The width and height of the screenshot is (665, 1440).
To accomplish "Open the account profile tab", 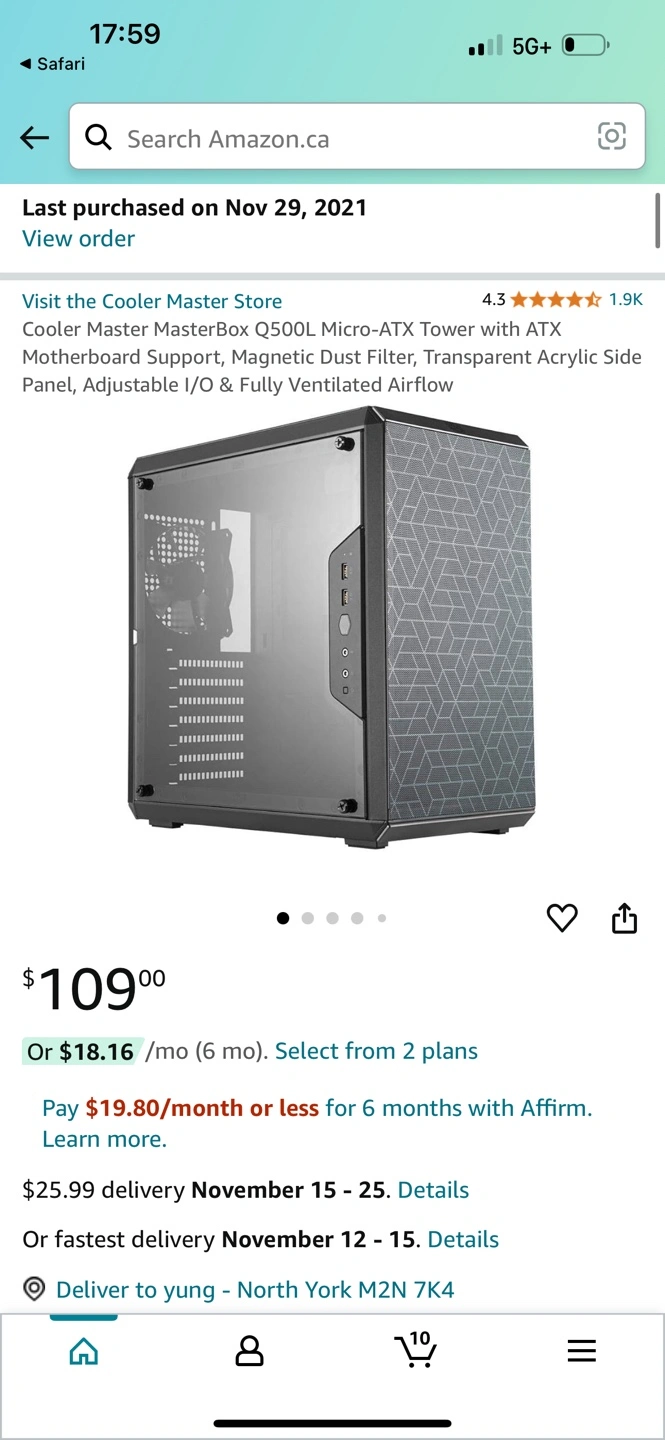I will pyautogui.click(x=249, y=1351).
